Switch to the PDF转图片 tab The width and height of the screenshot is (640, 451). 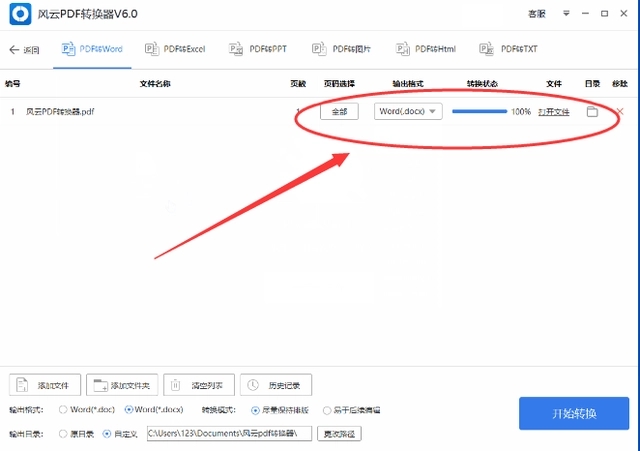tap(343, 49)
